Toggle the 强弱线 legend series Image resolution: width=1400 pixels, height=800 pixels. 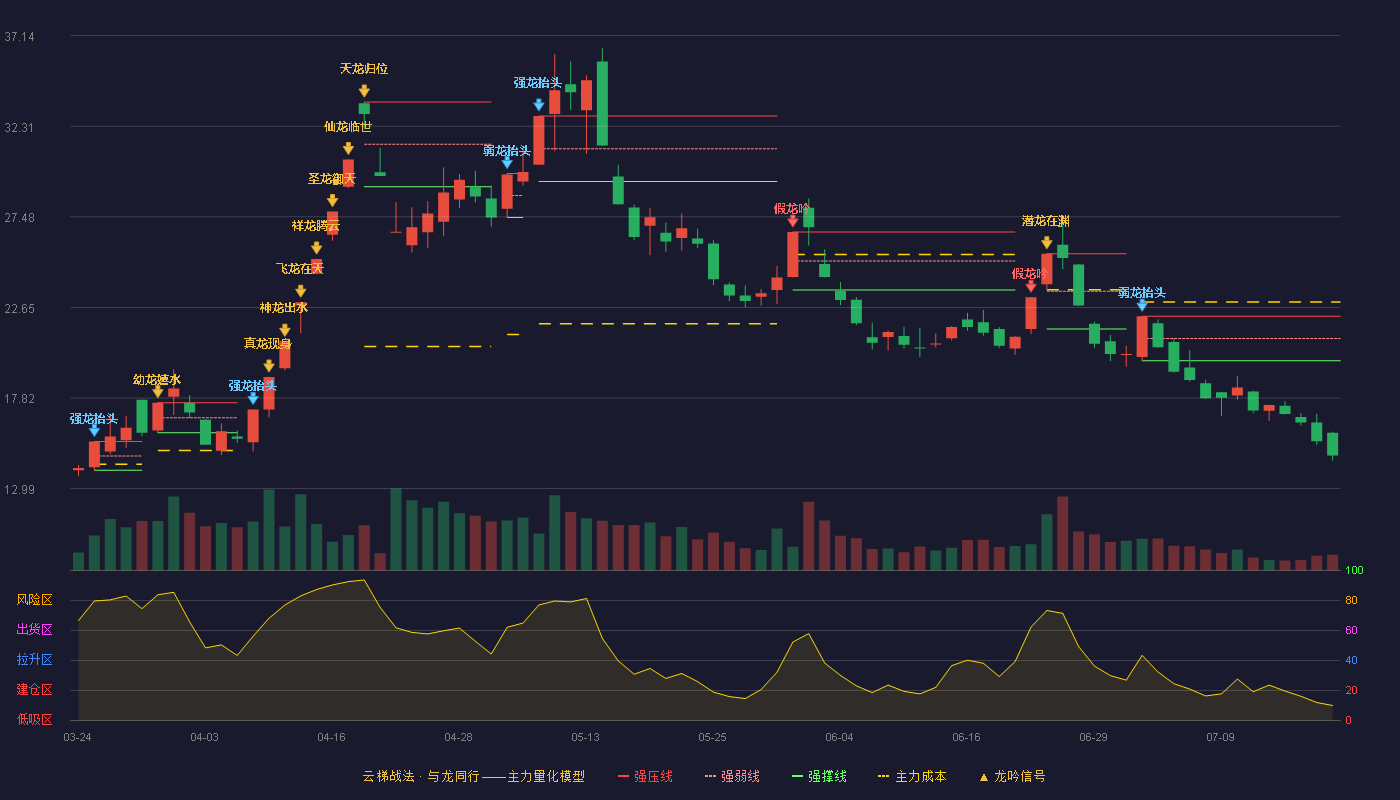pyautogui.click(x=732, y=776)
